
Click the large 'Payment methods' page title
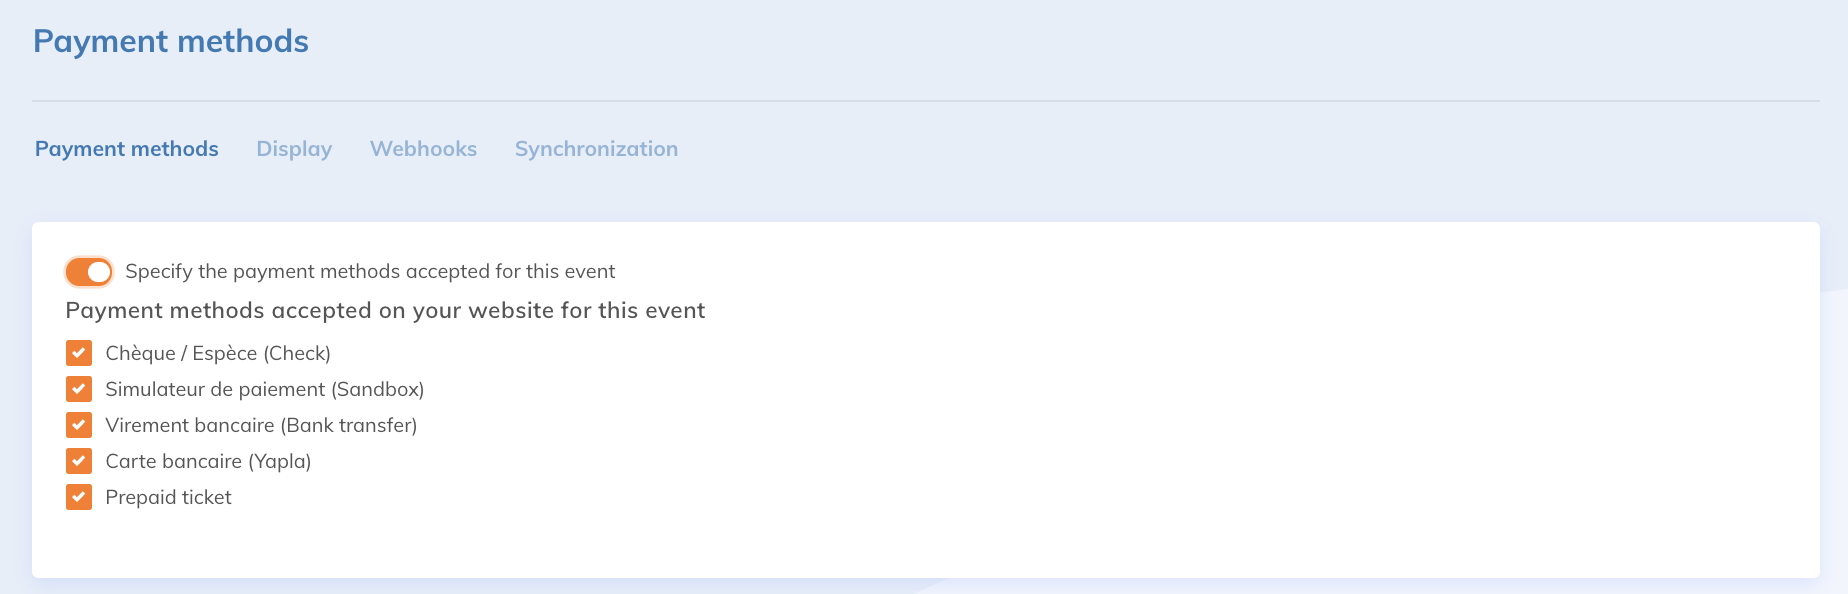(x=171, y=41)
